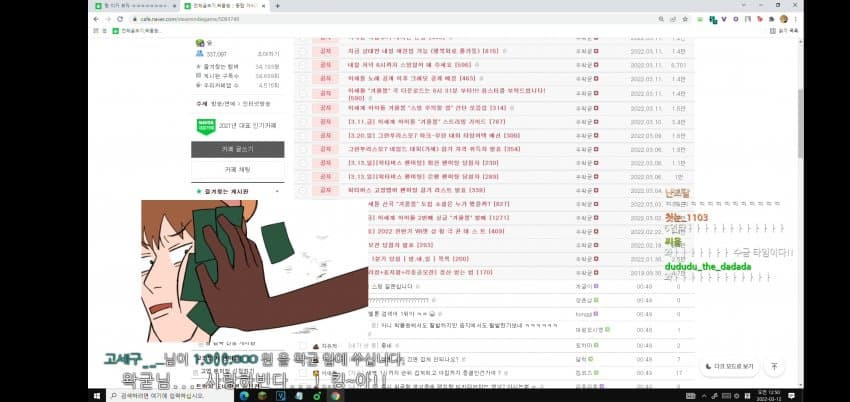Viewport: 850px width, 402px height.
Task: Click the magnifier zoom icon in the address bar
Action: 661,19
